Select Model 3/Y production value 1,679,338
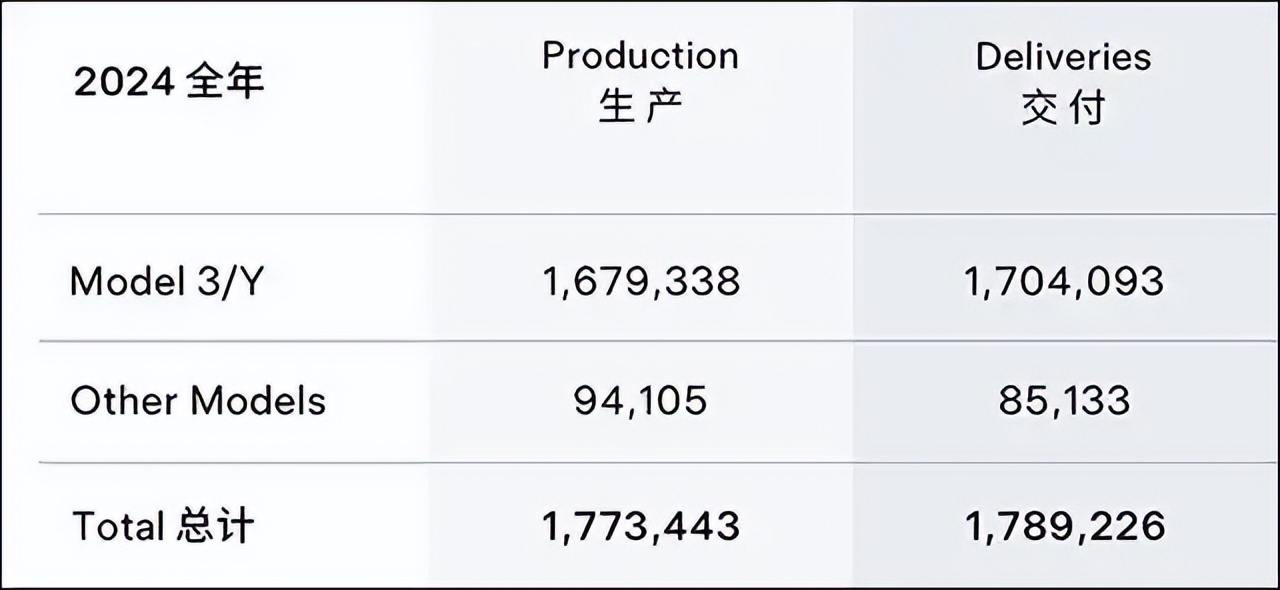Screen dimensions: 1280x590 [x=641, y=282]
